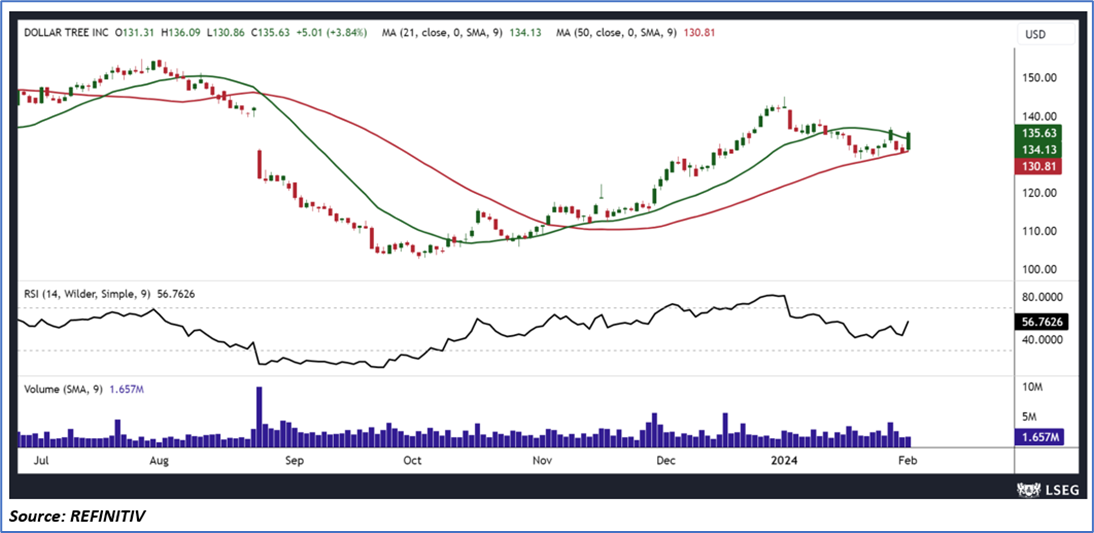This screenshot has width=1094, height=533.
Task: Click the 150.00 price axis label
Action: [x=1042, y=79]
